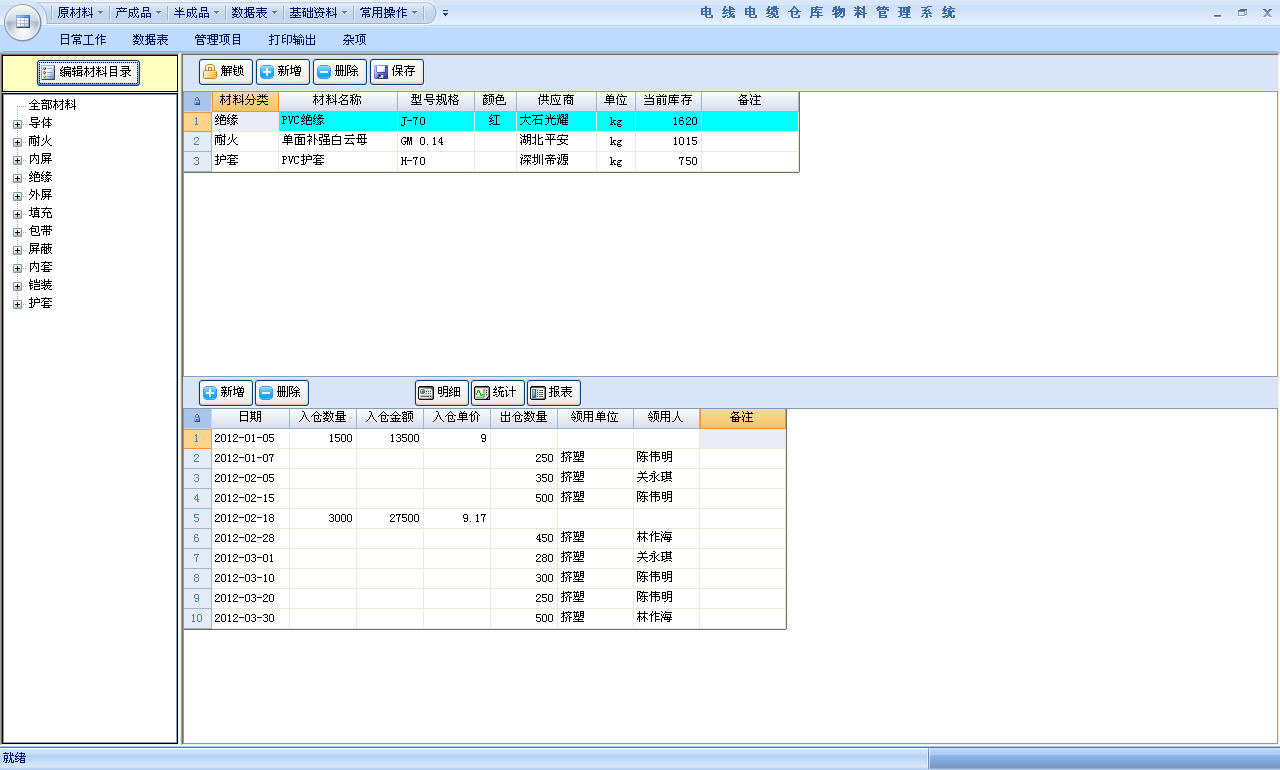Click the 当前库存 column header
Screen dimensions: 1280x770
pyautogui.click(x=667, y=101)
